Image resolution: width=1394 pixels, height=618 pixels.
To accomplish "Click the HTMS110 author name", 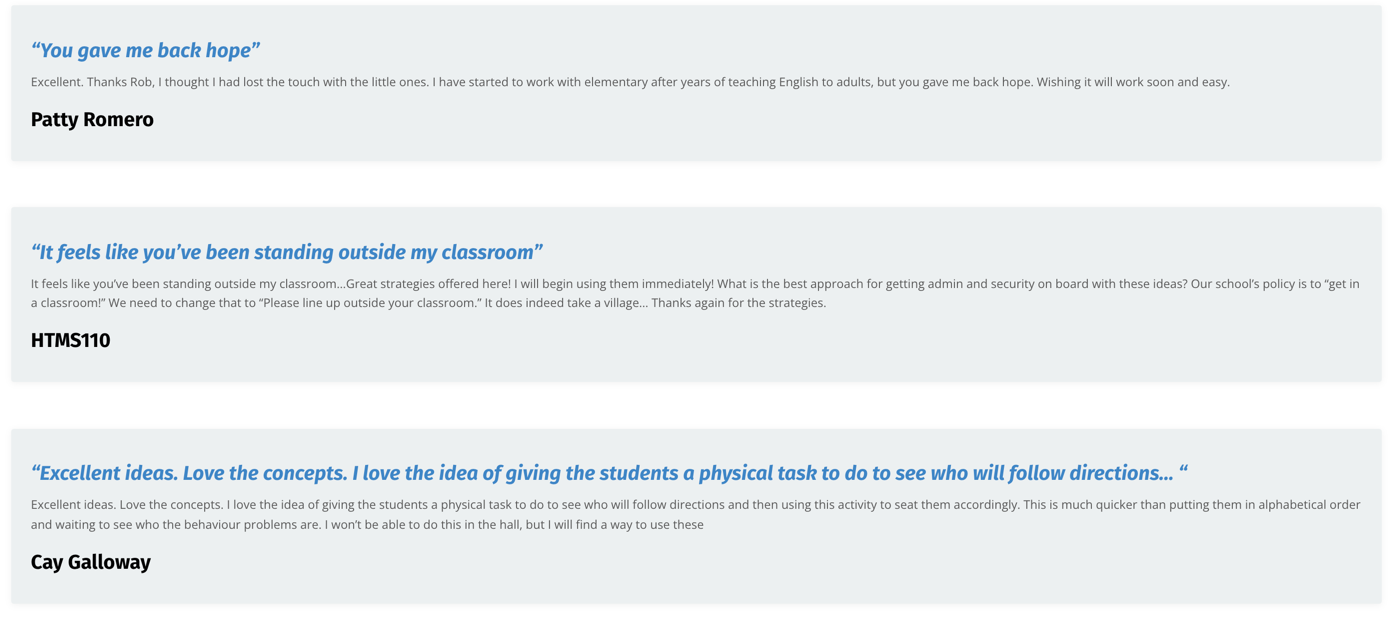I will pyautogui.click(x=70, y=341).
